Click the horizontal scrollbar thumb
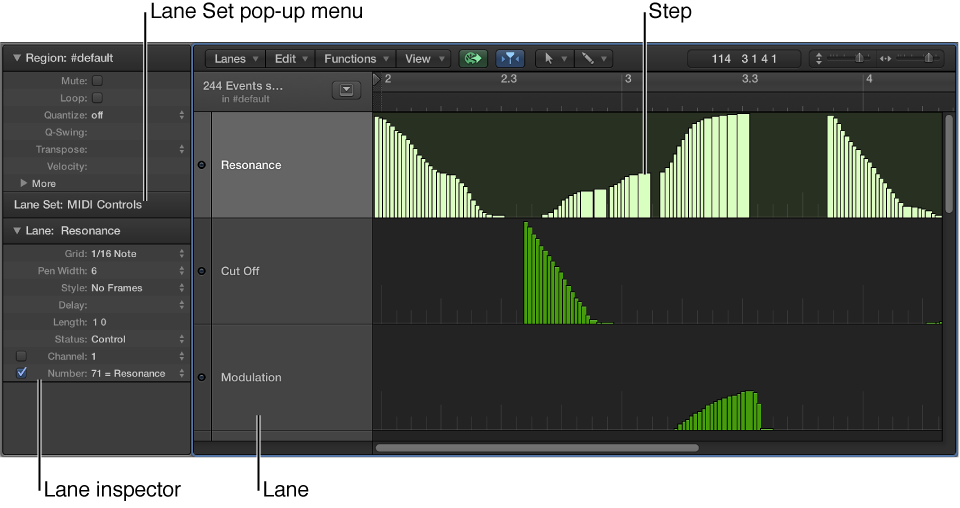This screenshot has width=960, height=508. click(537, 448)
